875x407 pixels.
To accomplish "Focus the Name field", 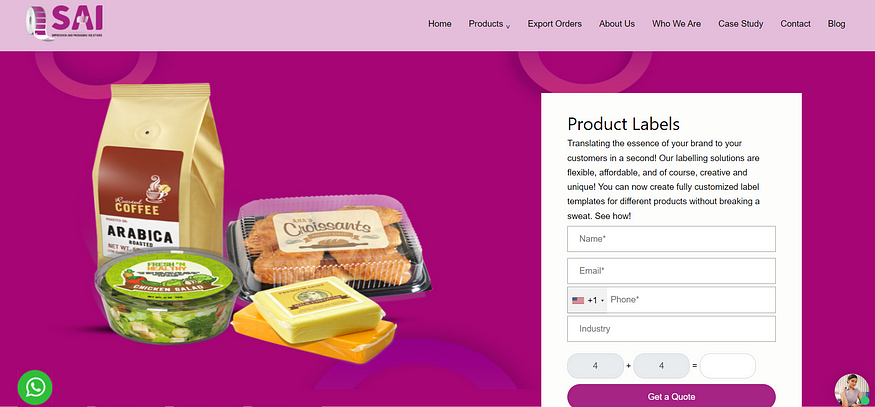I will [671, 239].
